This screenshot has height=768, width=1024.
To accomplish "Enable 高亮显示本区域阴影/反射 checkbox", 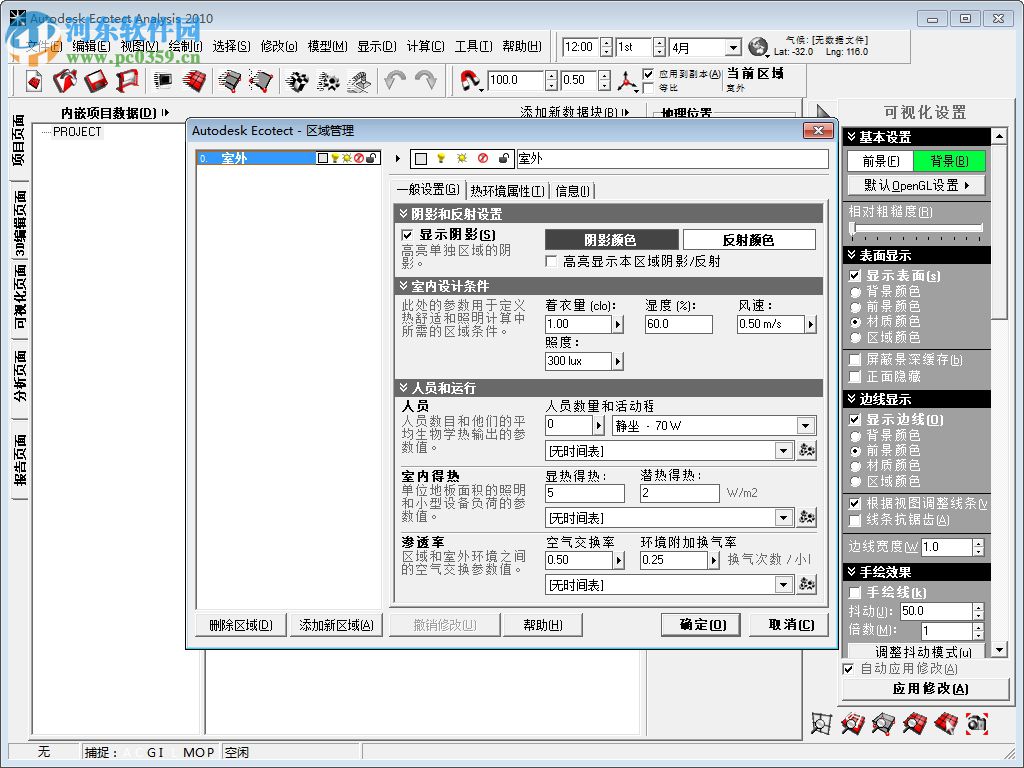I will [551, 261].
